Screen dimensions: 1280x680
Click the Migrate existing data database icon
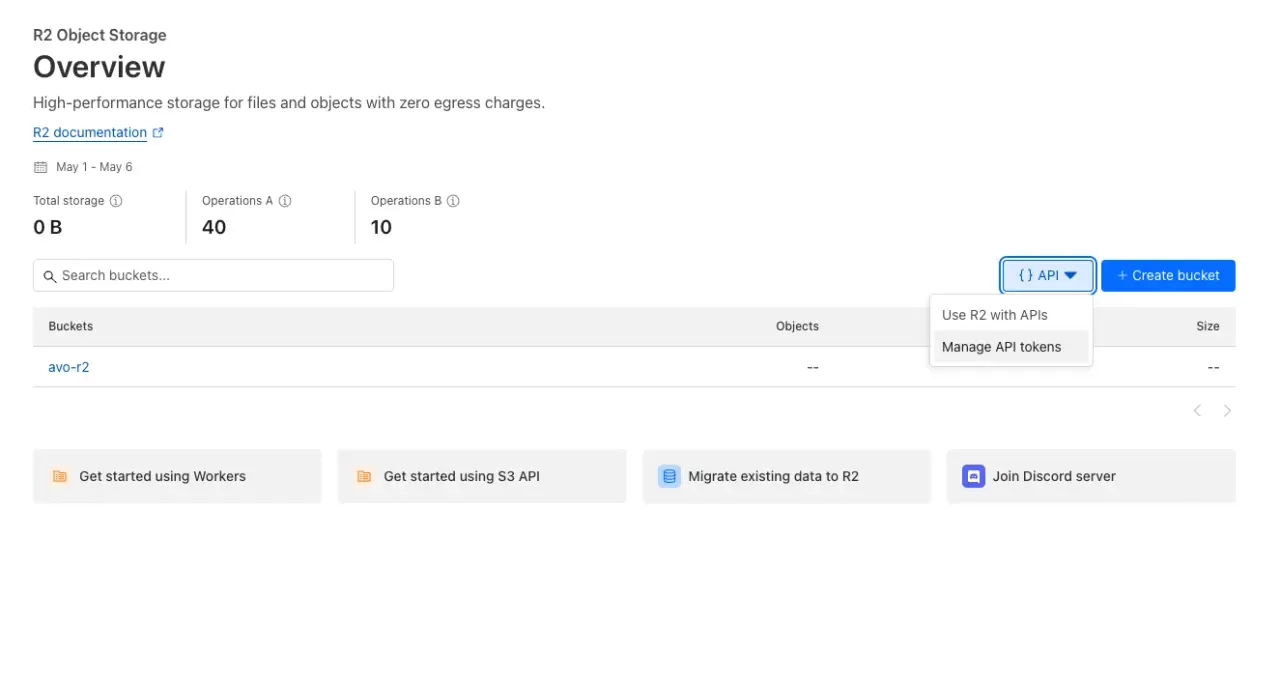[x=669, y=476]
